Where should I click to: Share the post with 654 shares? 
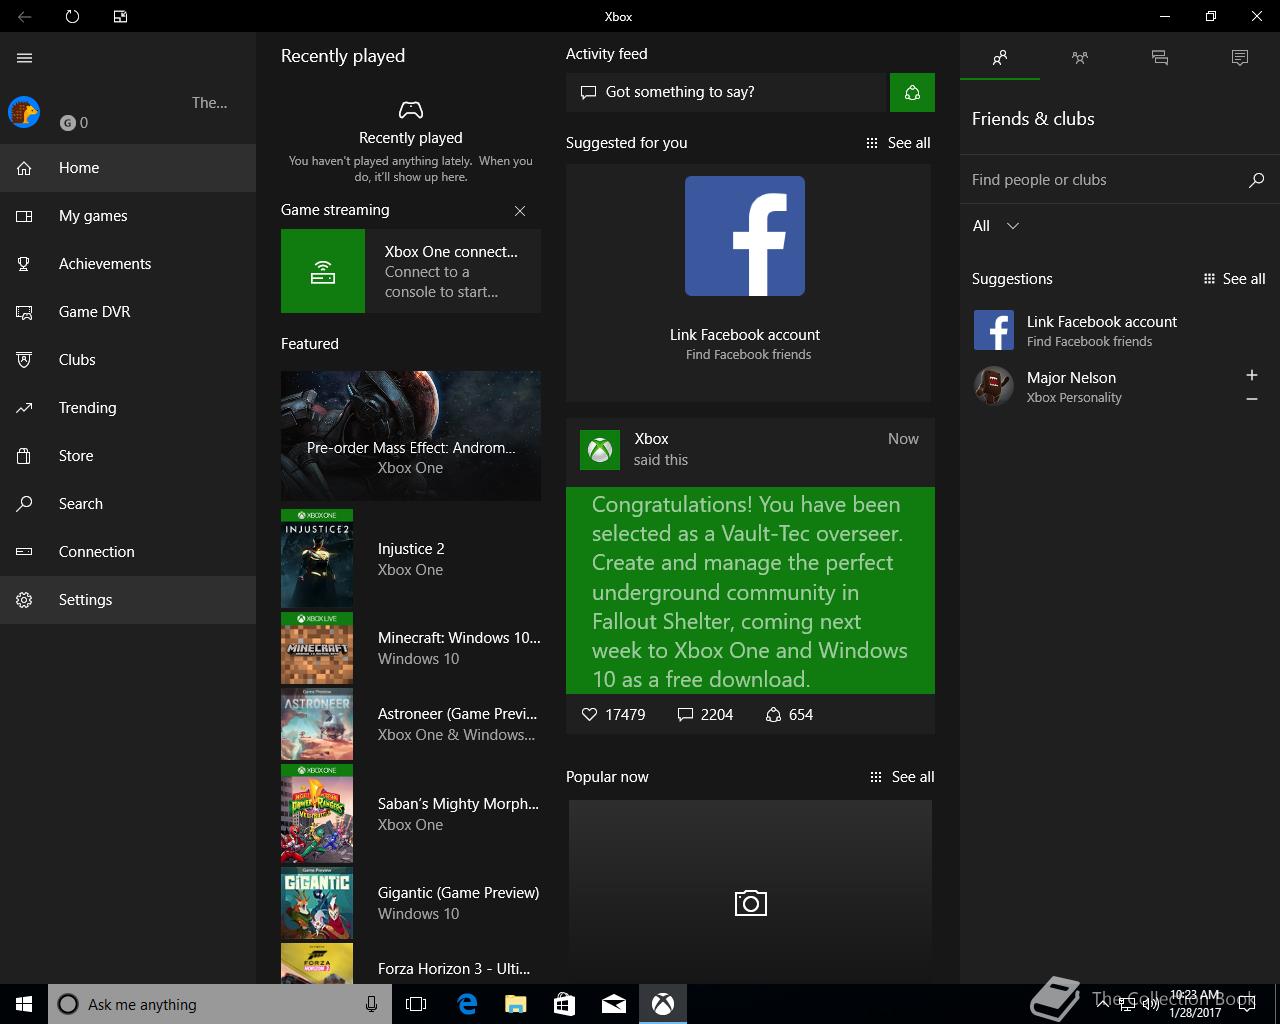[x=789, y=715]
